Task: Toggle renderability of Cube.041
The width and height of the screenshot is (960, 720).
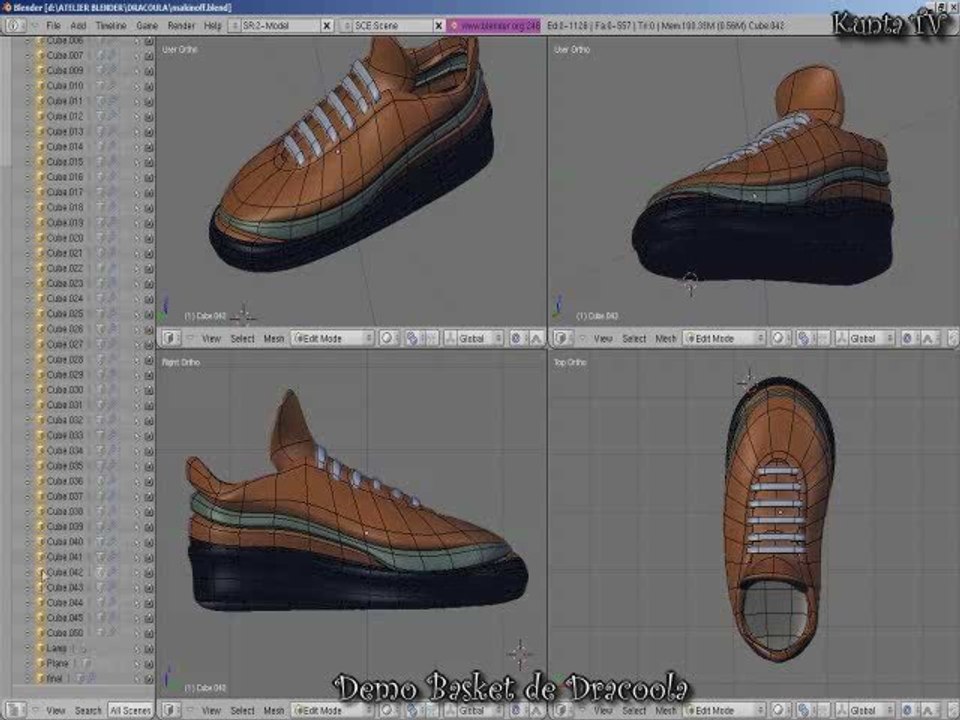Action: pyautogui.click(x=149, y=557)
